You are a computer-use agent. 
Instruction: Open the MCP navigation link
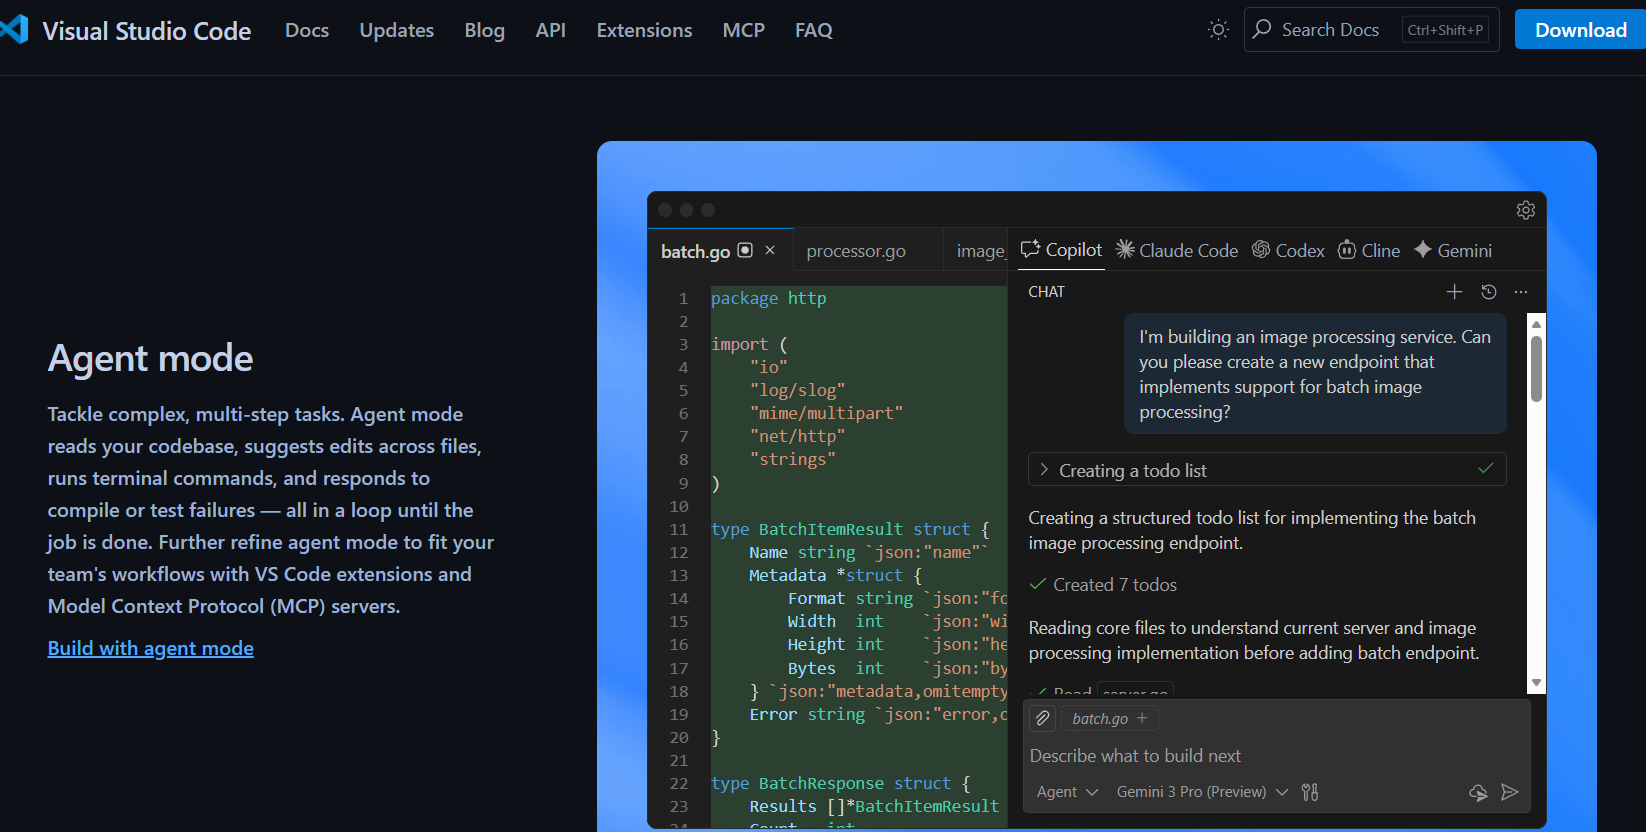(744, 30)
